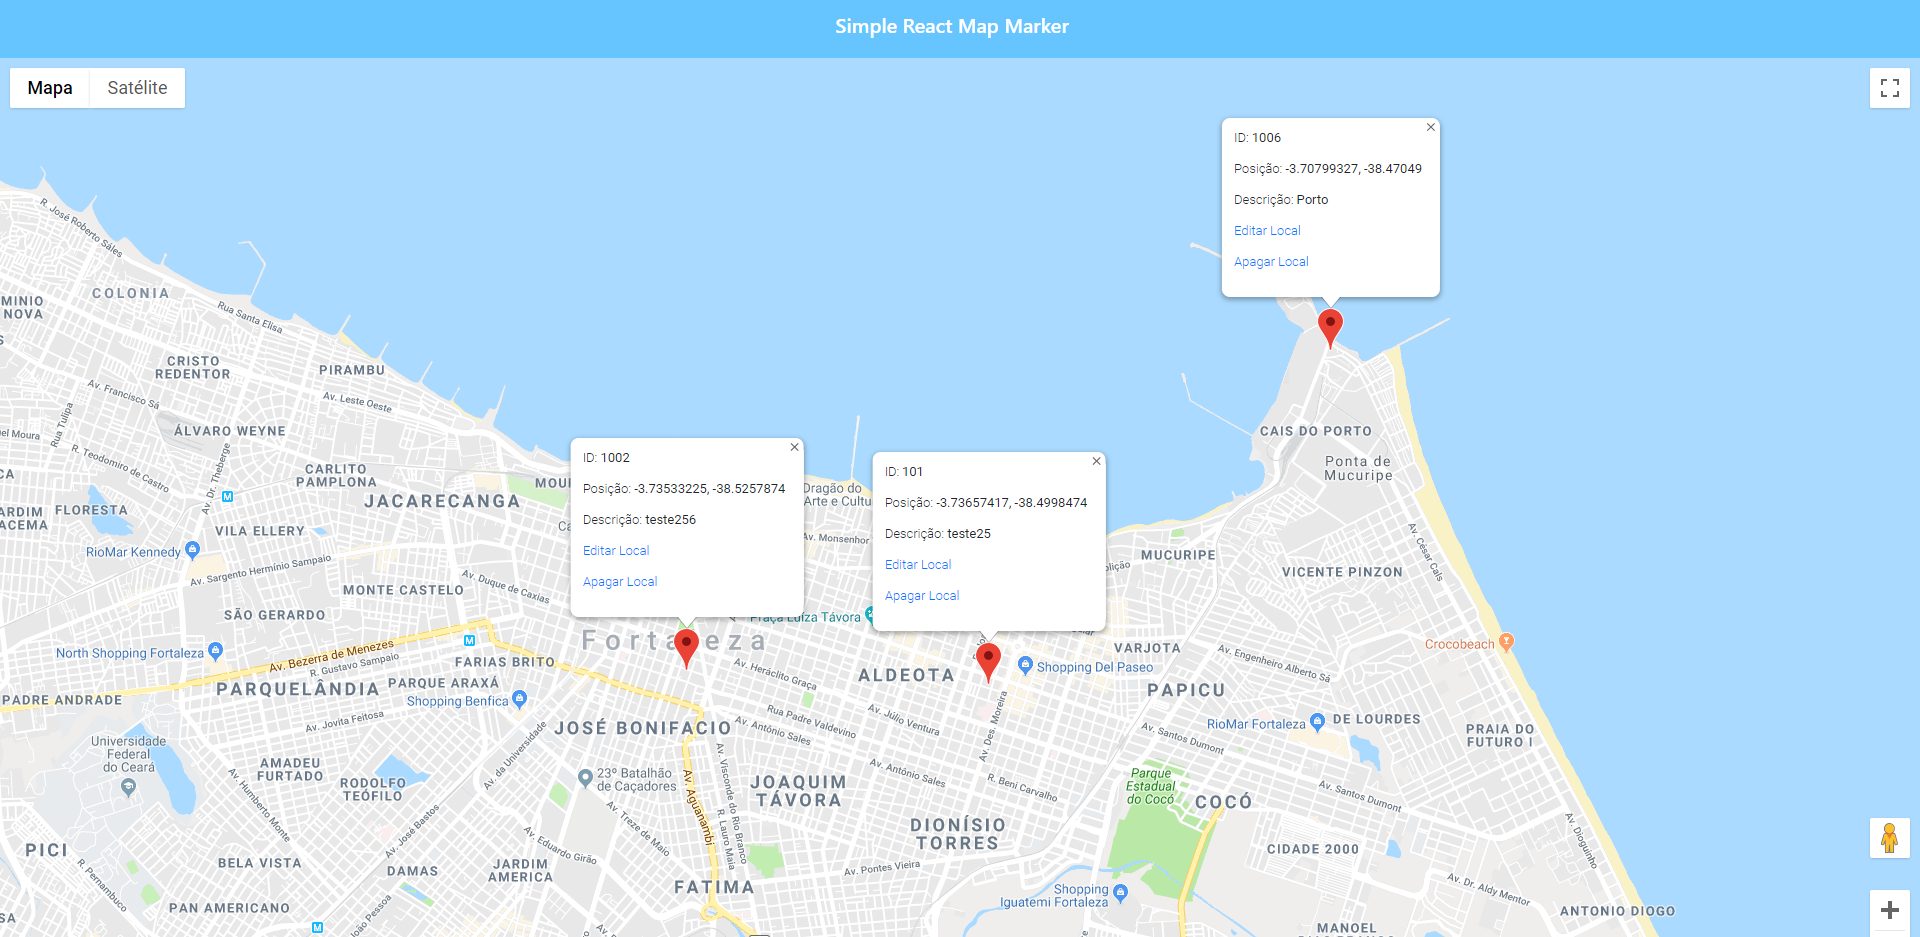Click the COCÓ neighborhood label
Viewport: 1920px width, 937px height.
pyautogui.click(x=1223, y=802)
